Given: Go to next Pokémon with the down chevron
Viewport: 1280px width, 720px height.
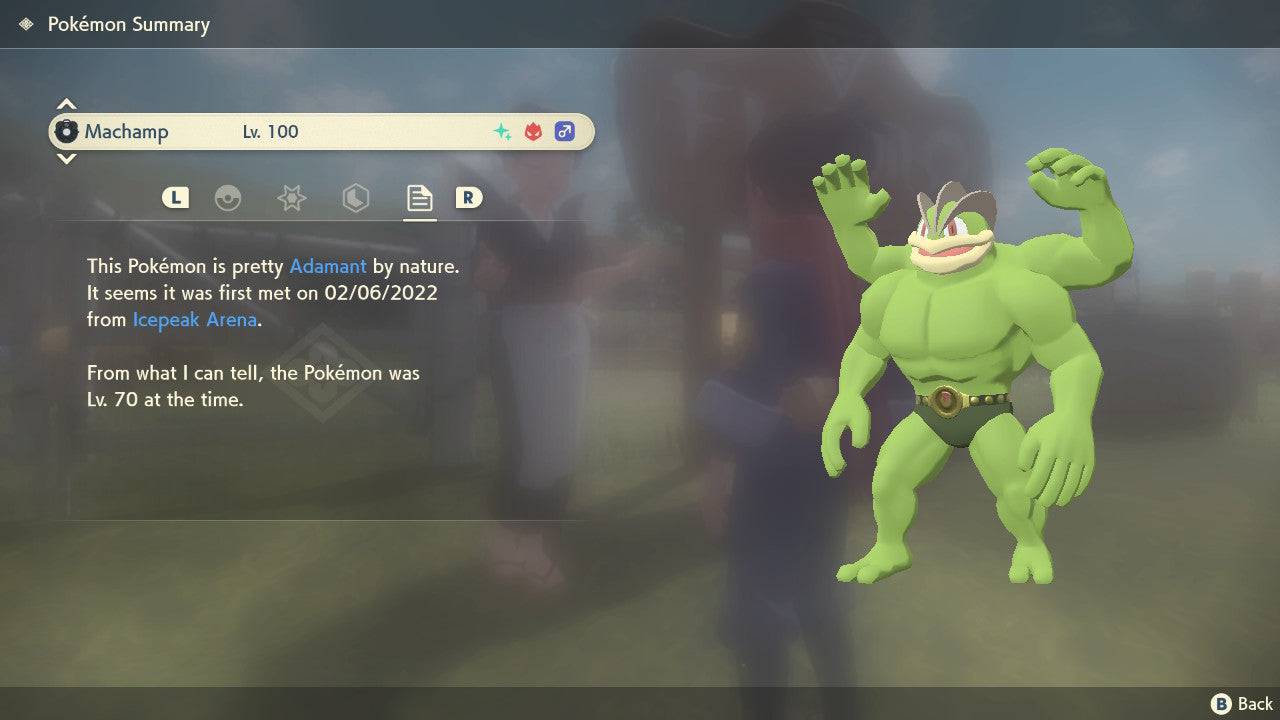Looking at the screenshot, I should click(66, 158).
